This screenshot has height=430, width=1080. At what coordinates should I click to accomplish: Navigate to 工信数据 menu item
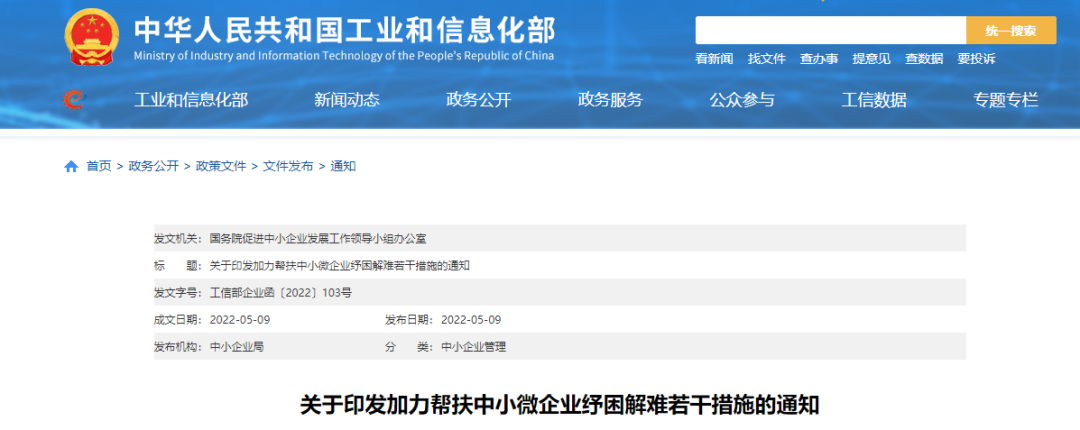click(874, 99)
